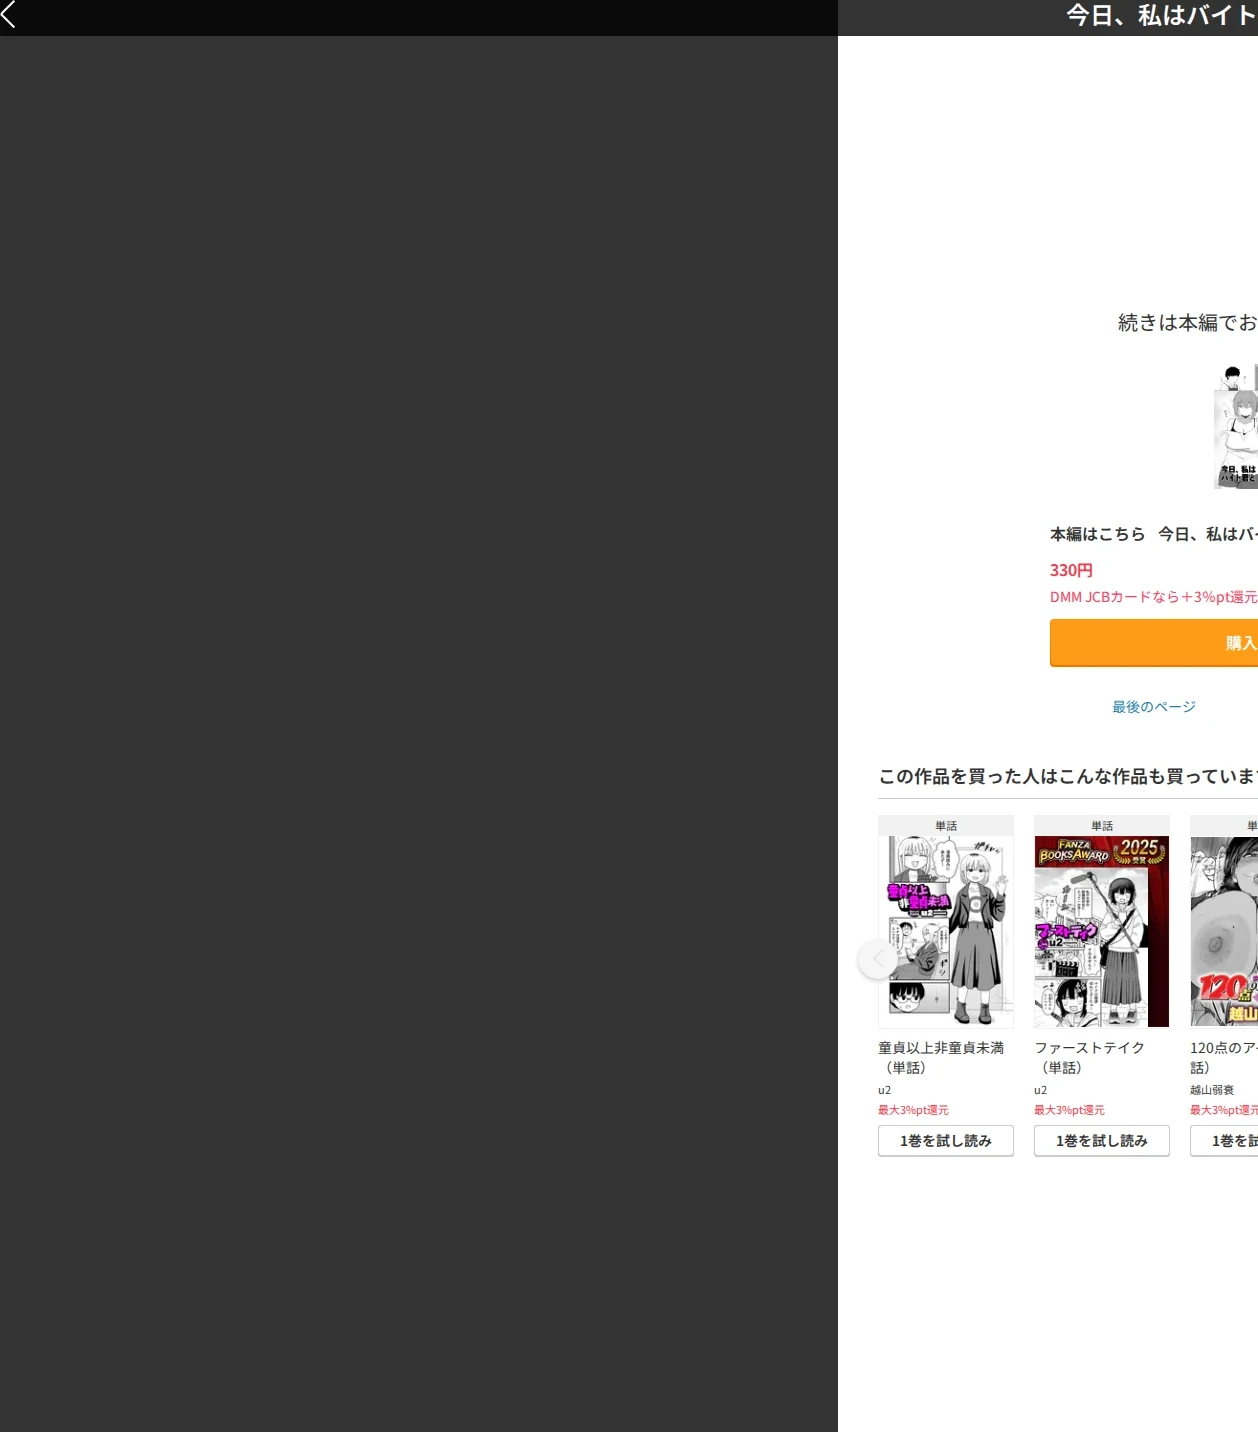Select author 越山弱衰

click(1212, 1090)
